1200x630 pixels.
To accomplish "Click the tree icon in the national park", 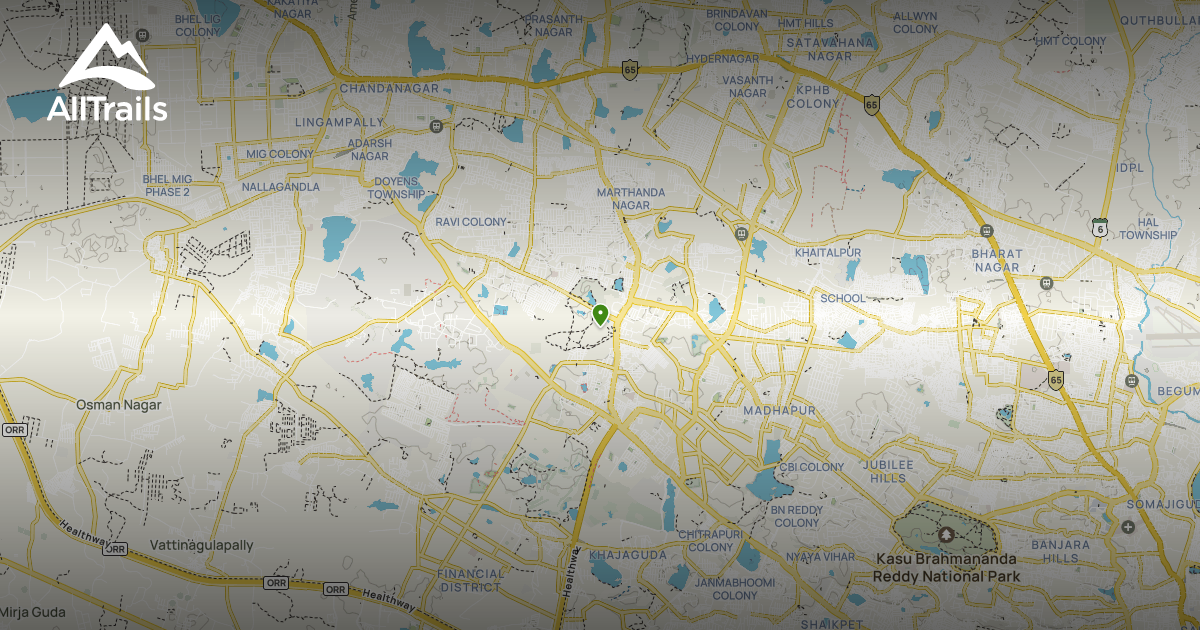I will [947, 534].
